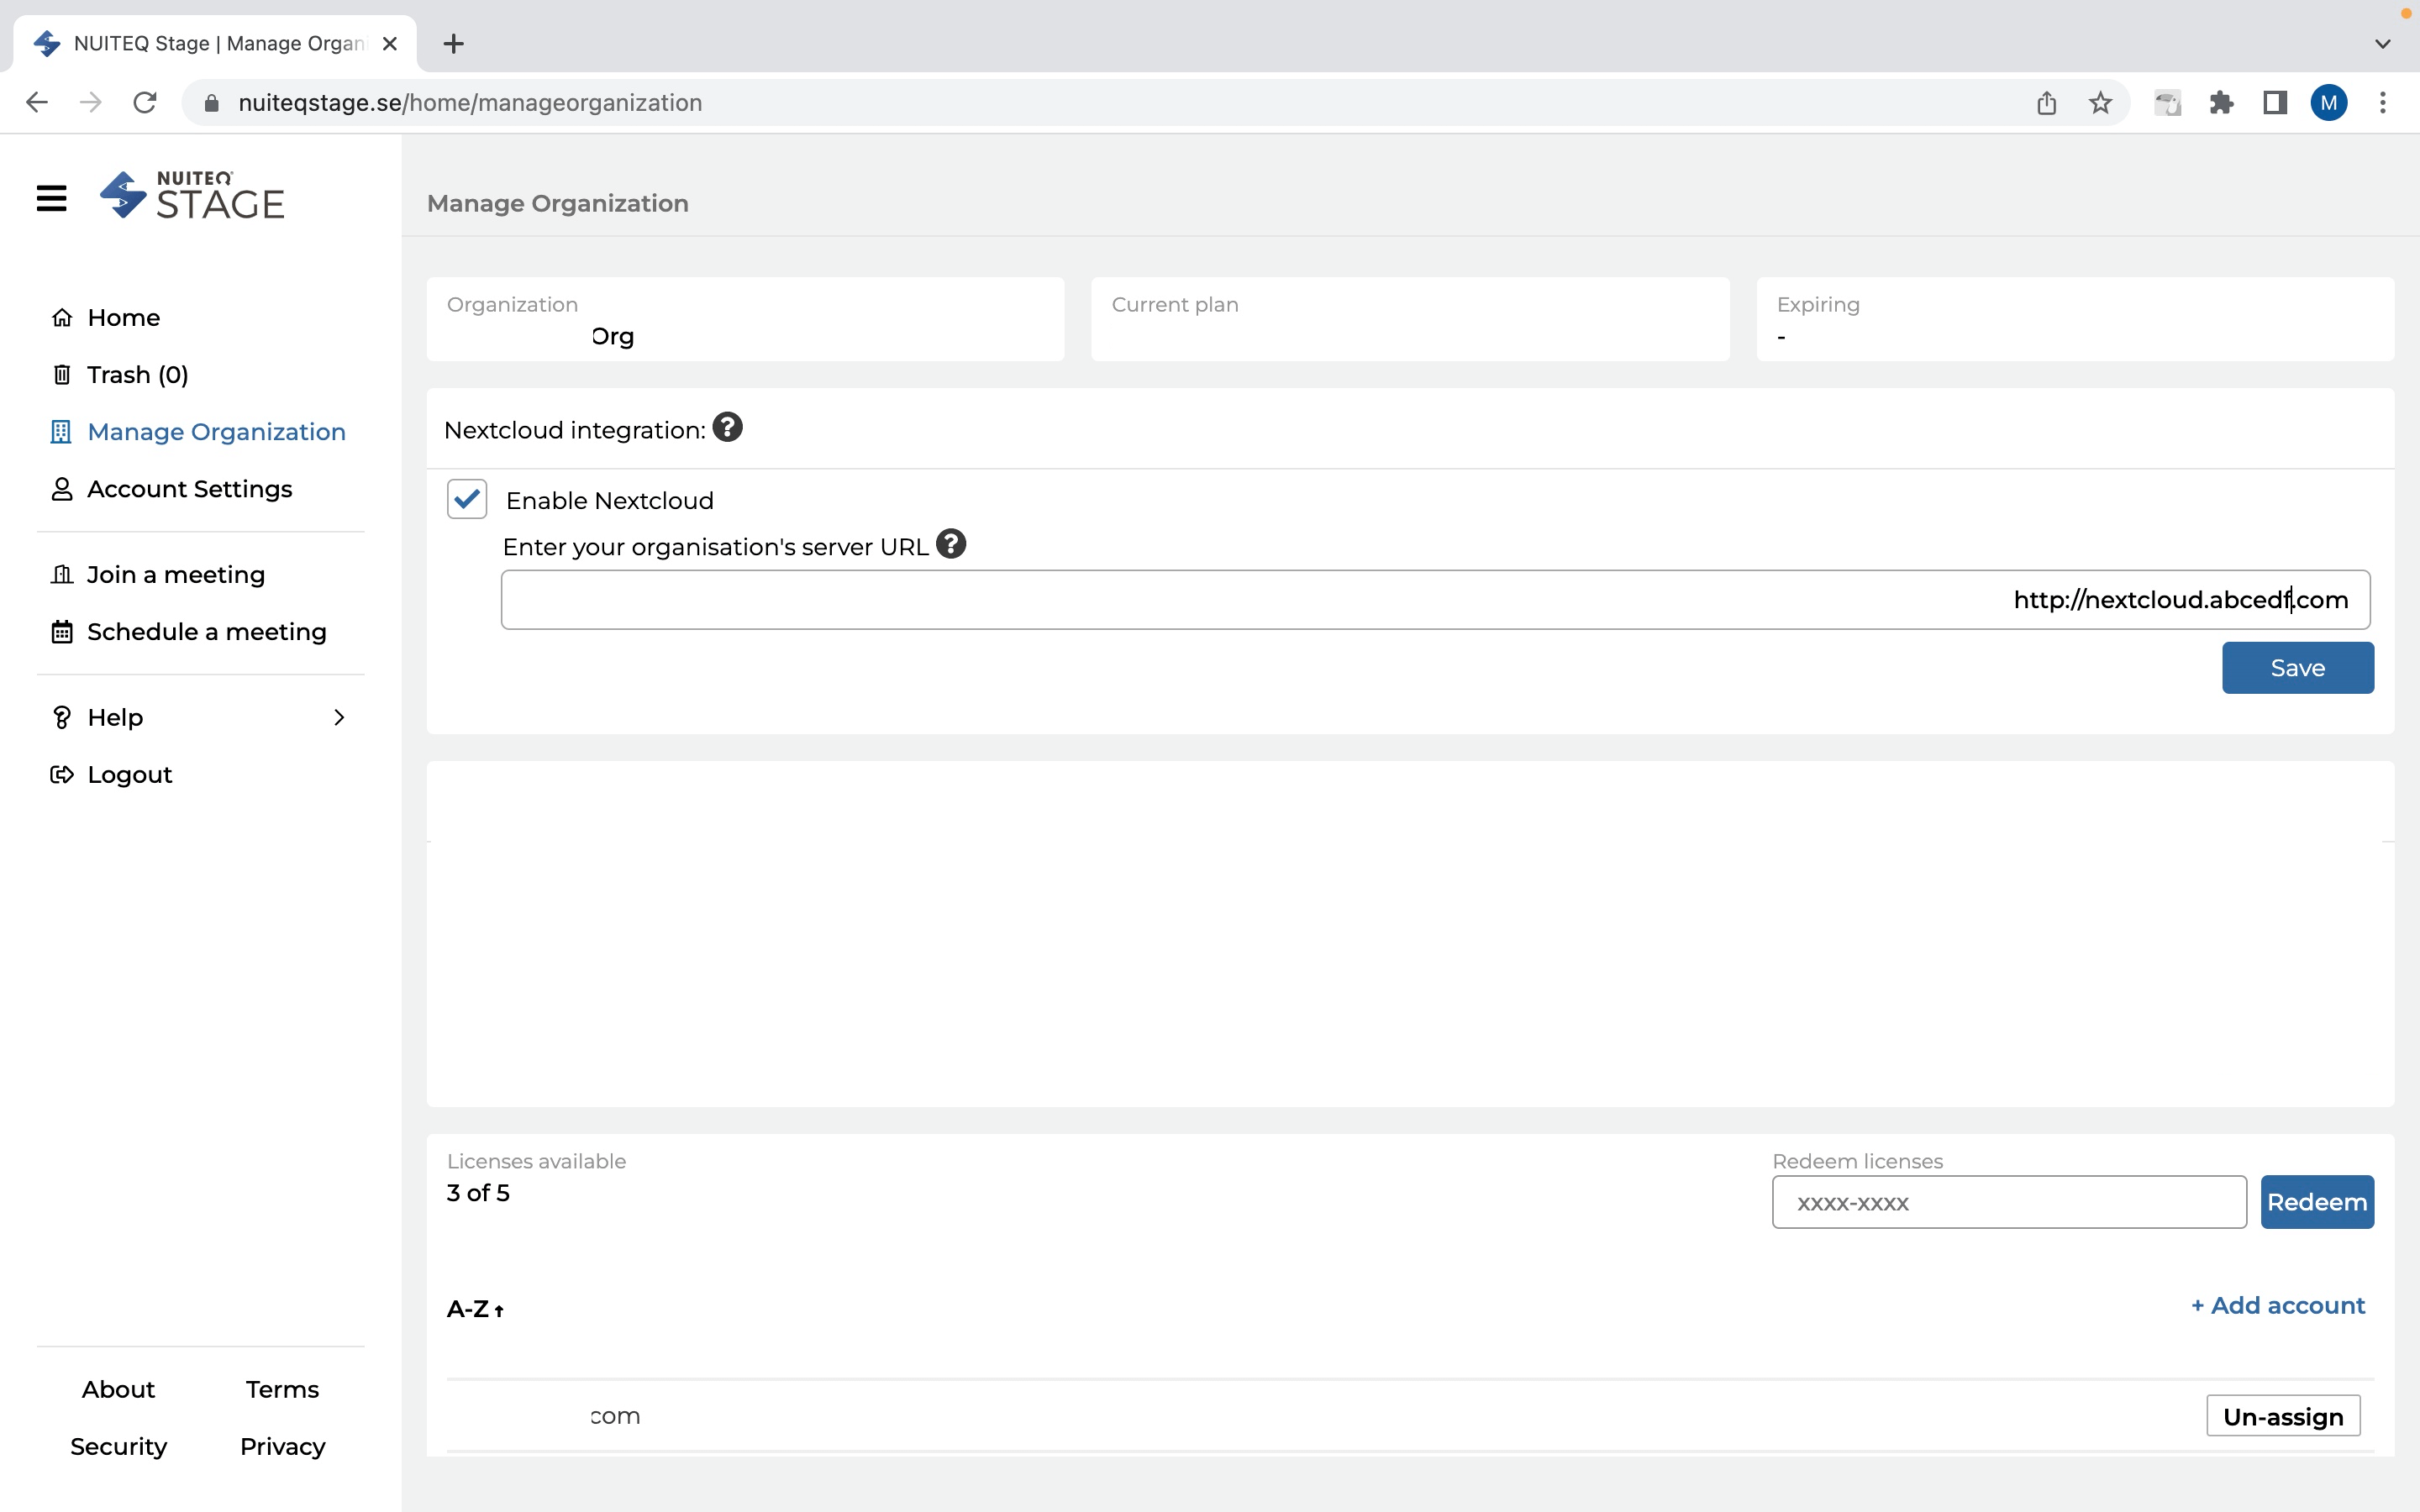Click the Manage Organization building icon

(61, 431)
